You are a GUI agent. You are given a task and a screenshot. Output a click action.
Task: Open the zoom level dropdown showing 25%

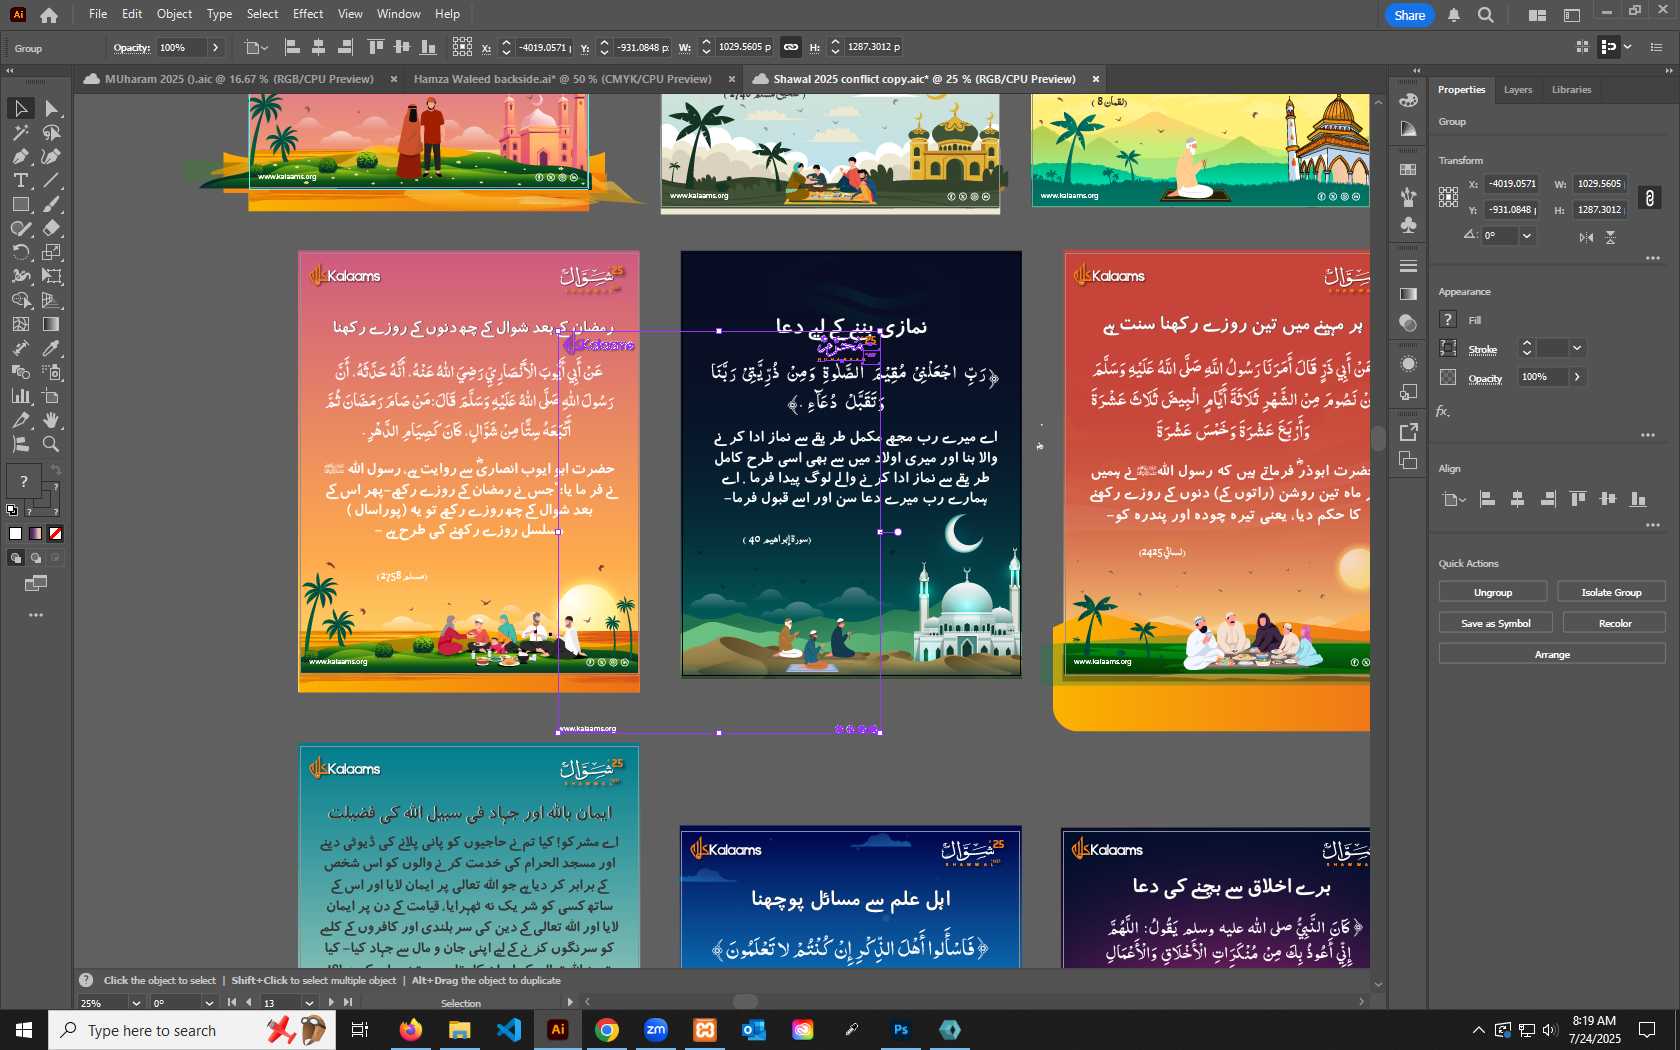click(x=136, y=1003)
